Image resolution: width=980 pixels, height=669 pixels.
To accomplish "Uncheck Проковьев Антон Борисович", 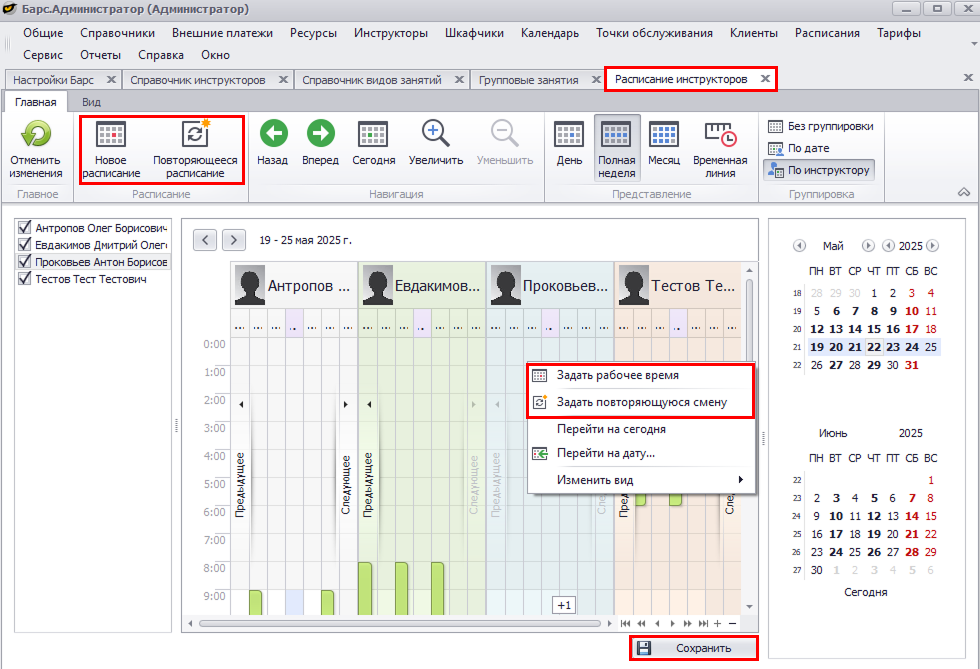I will click(x=24, y=261).
